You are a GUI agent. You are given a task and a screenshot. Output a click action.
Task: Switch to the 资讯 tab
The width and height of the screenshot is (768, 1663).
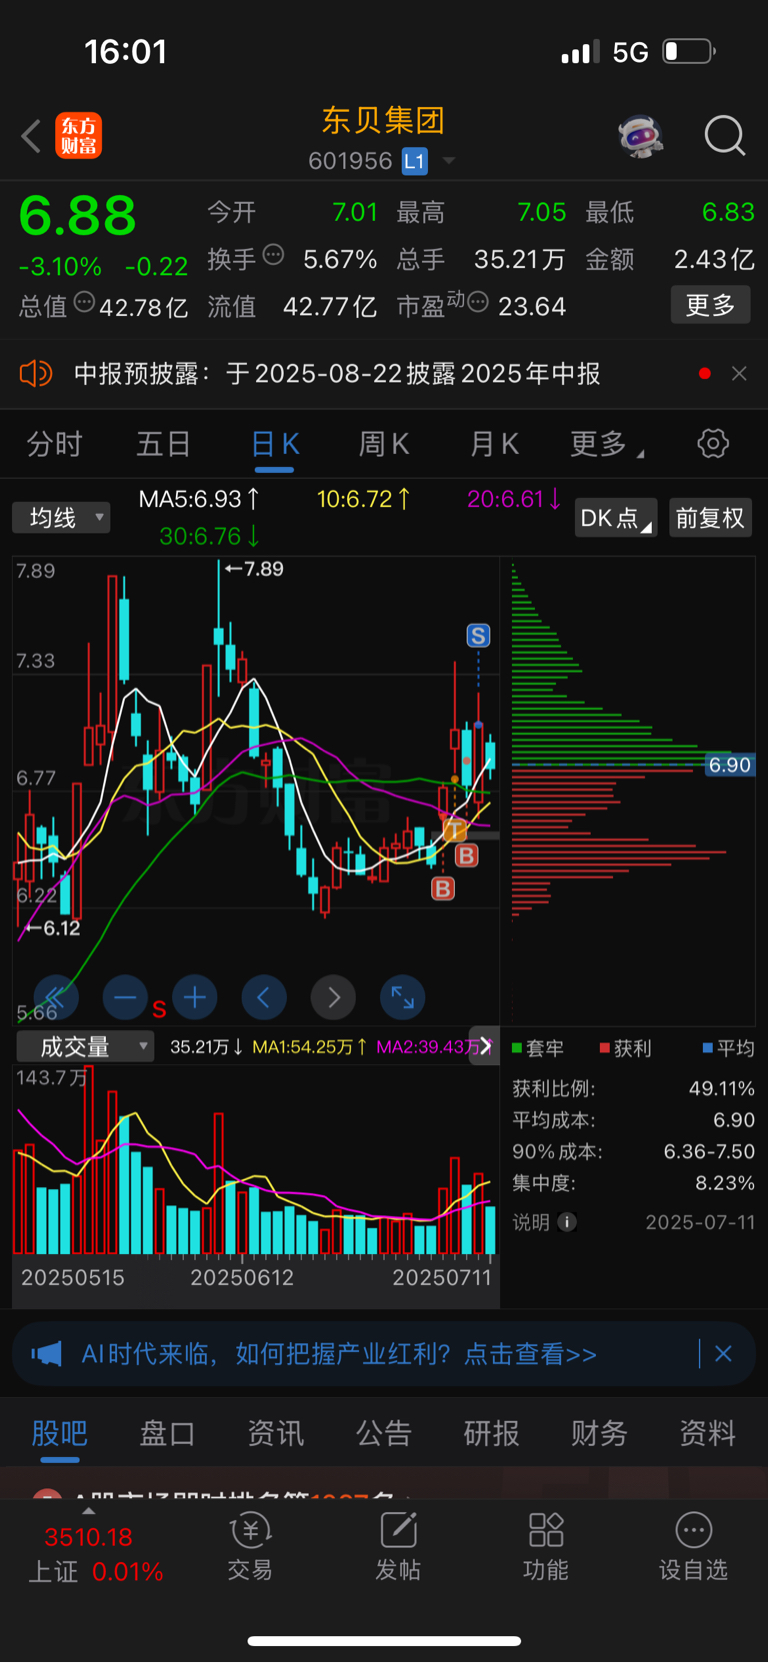tap(276, 1433)
